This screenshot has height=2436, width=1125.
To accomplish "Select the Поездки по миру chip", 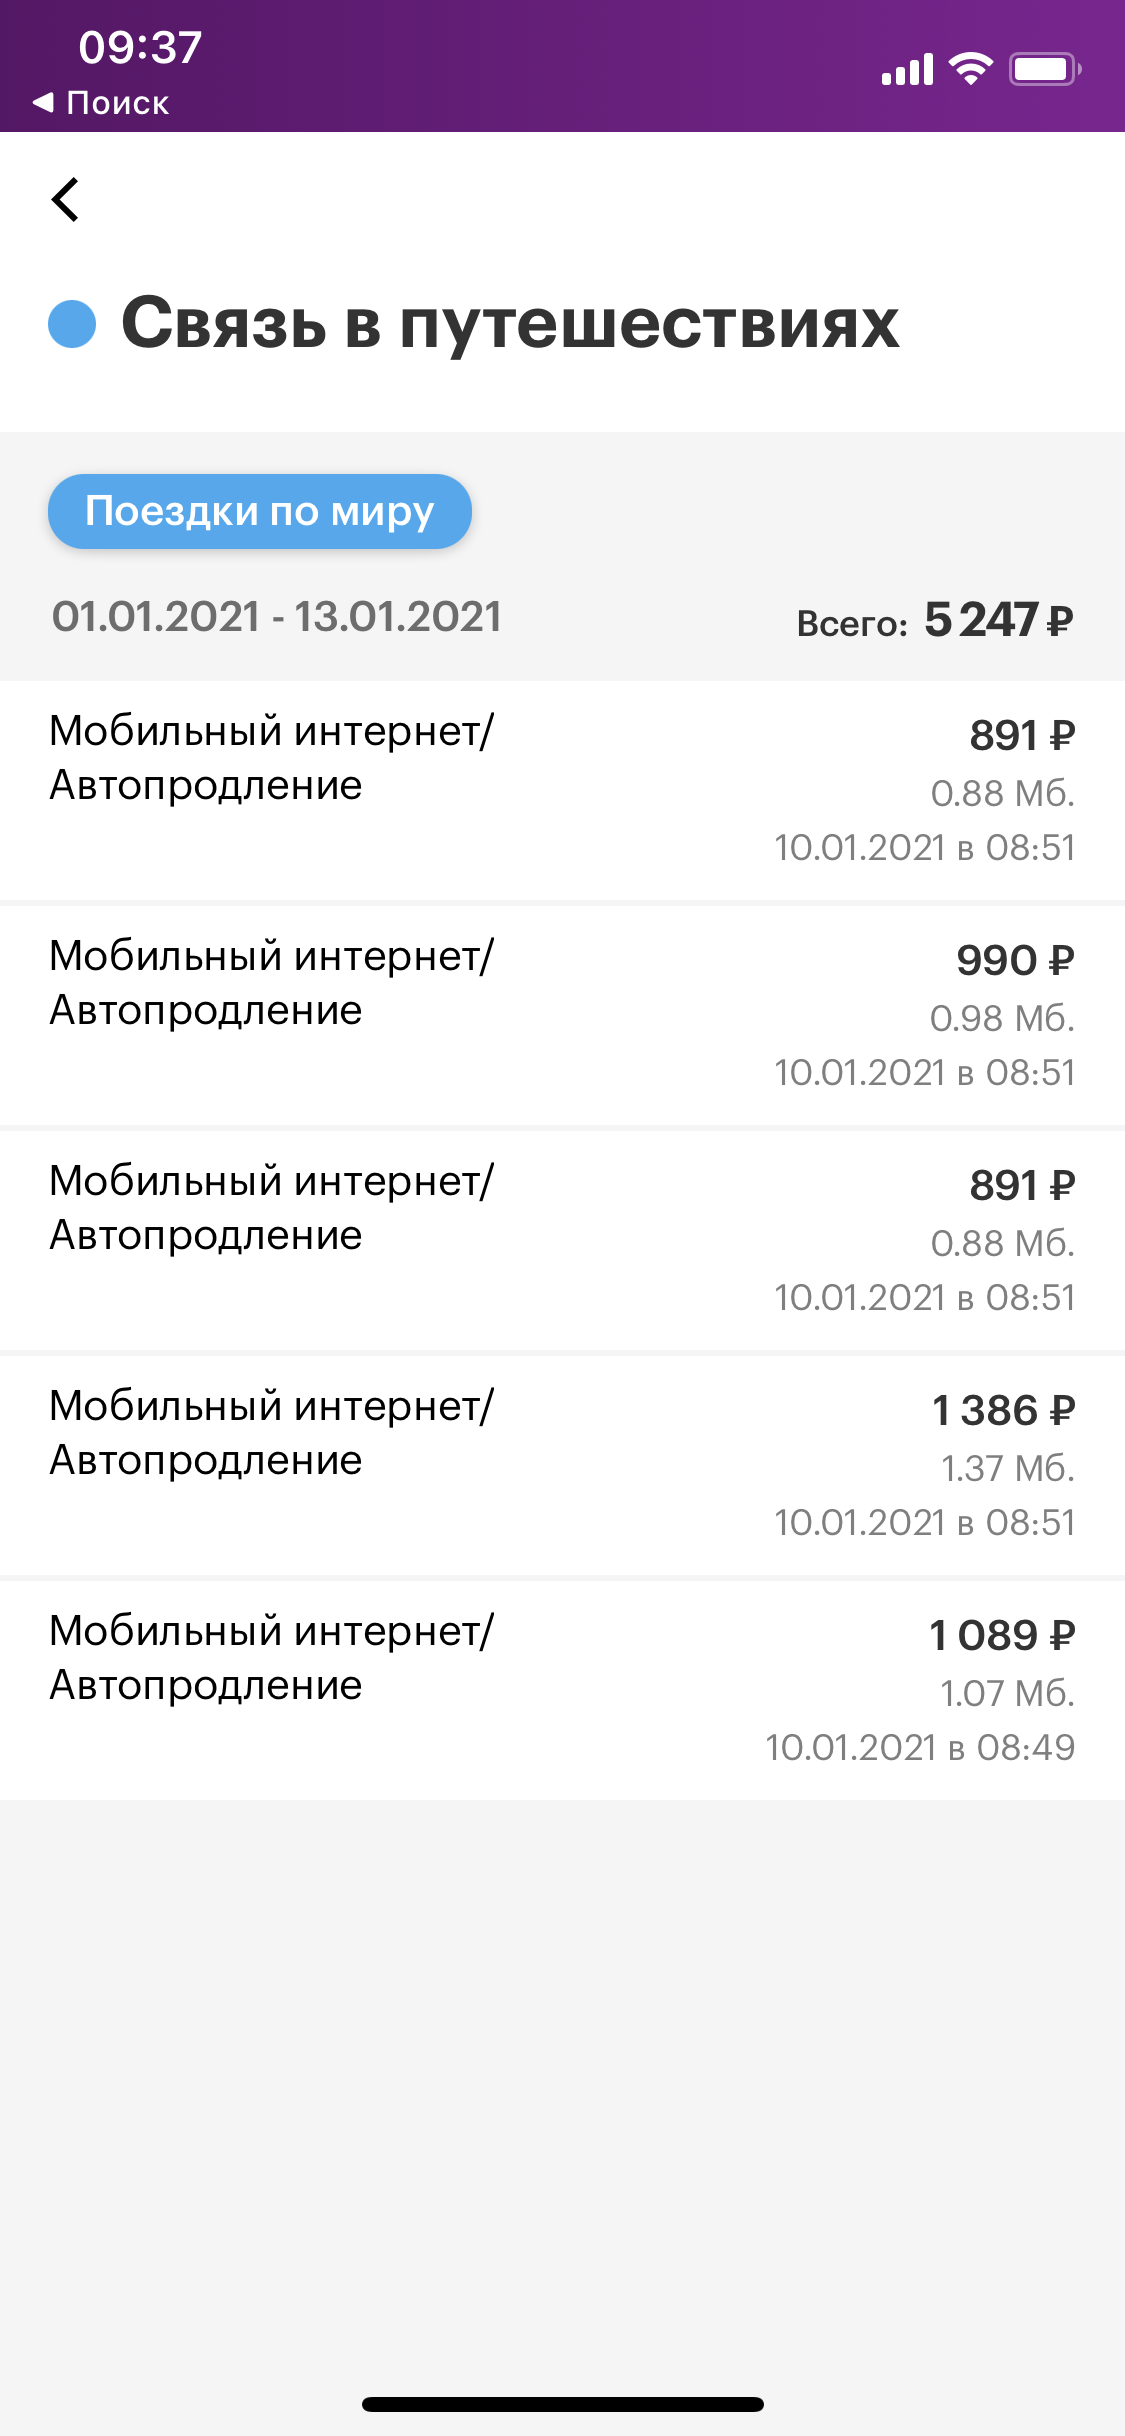I will pyautogui.click(x=260, y=511).
